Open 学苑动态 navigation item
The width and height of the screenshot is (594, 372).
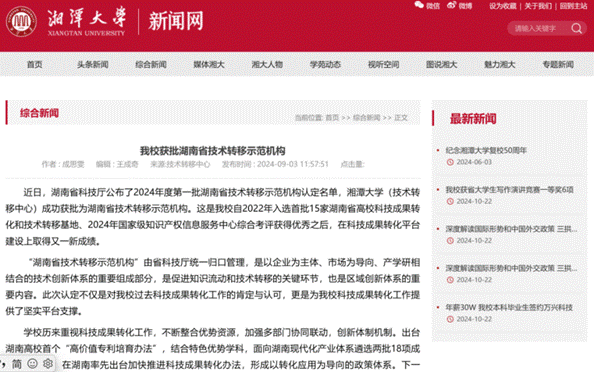(x=325, y=64)
